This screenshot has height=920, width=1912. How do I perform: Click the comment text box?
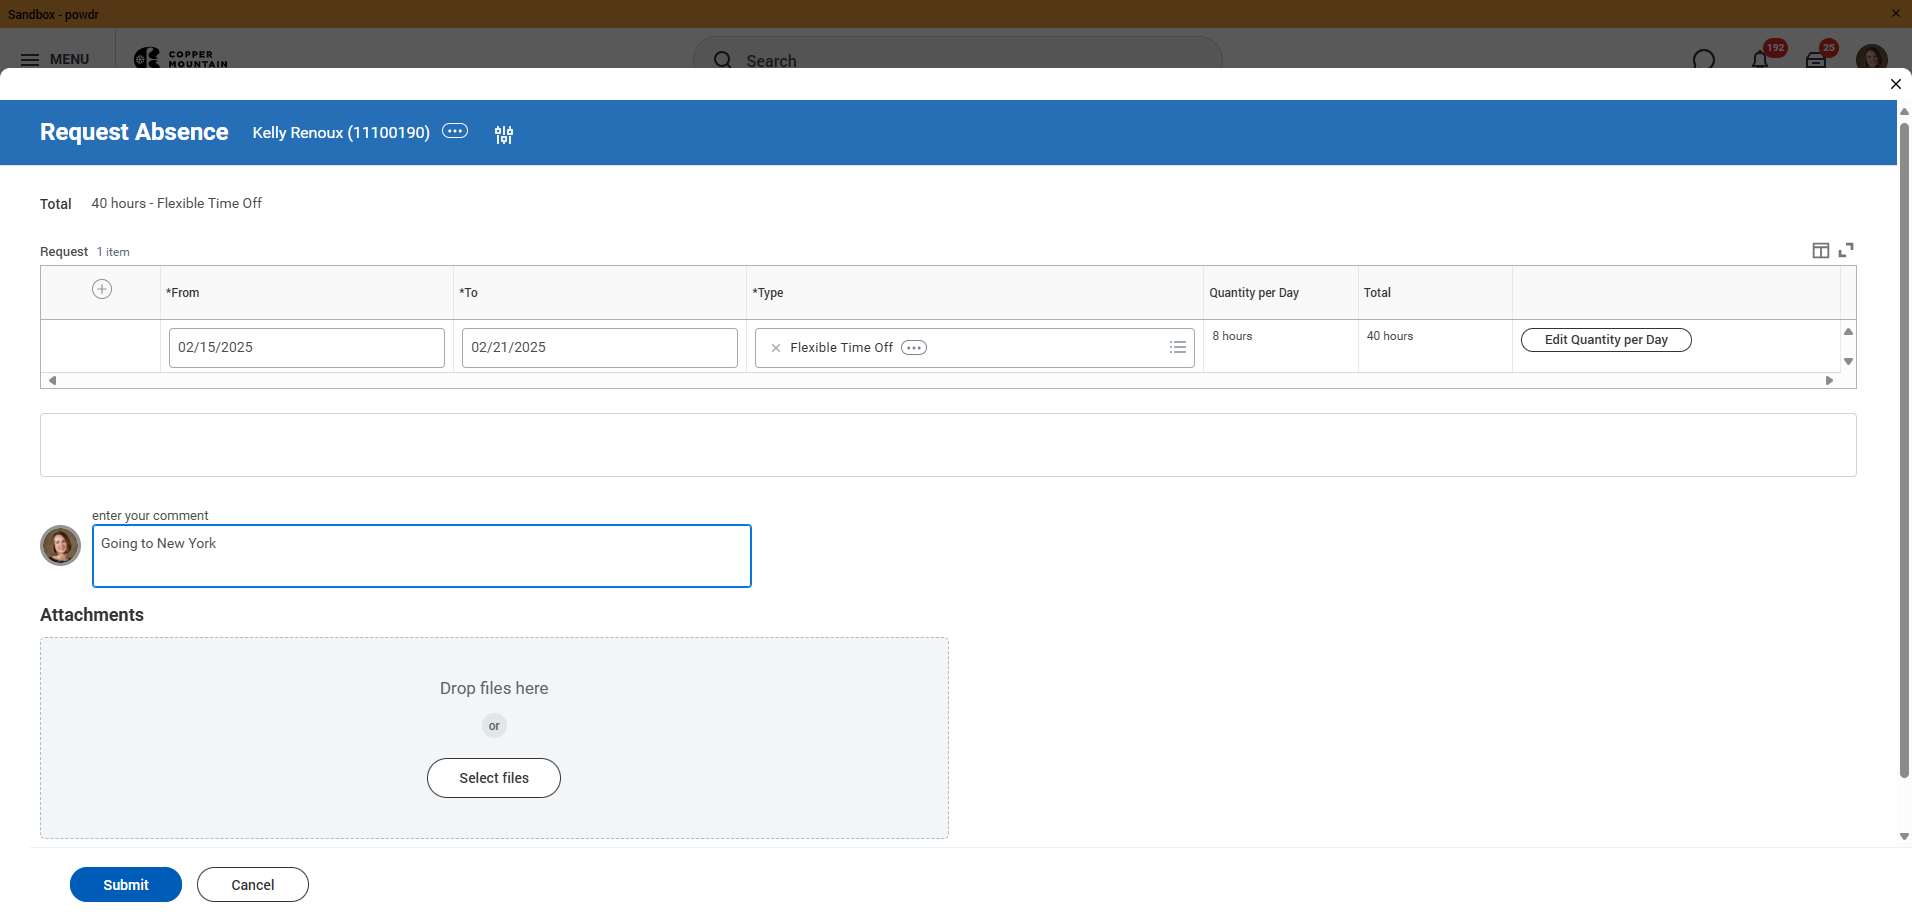pyautogui.click(x=422, y=556)
